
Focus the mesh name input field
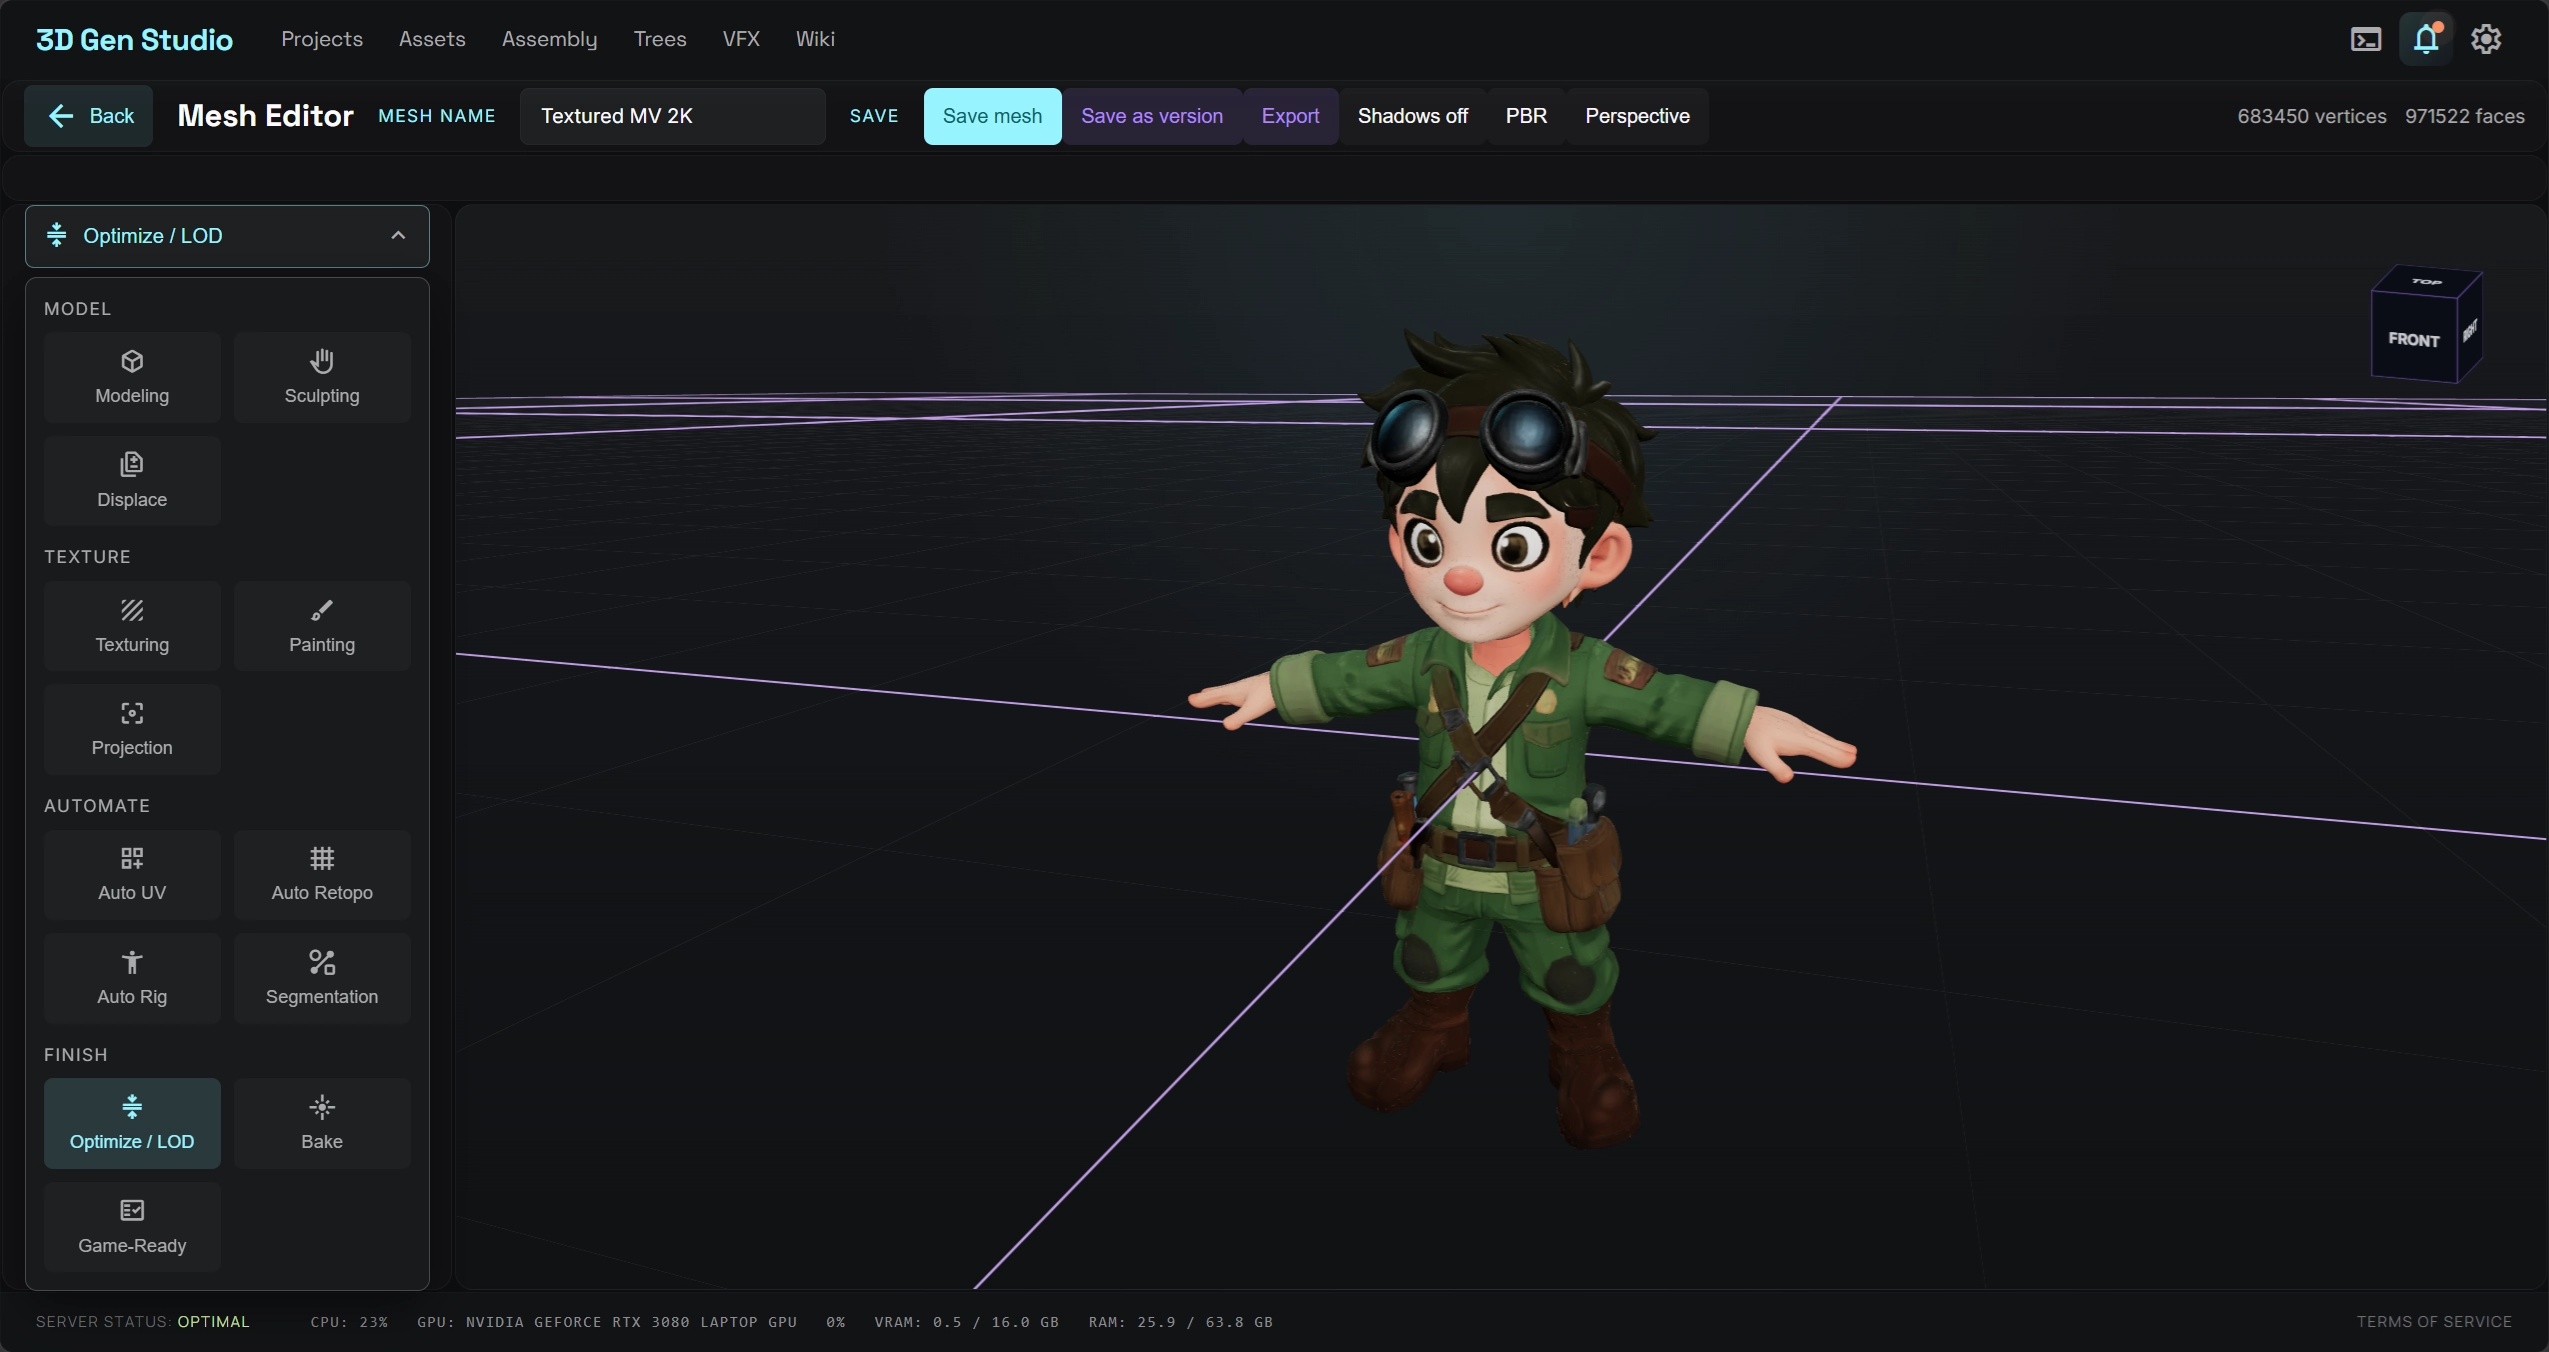pyautogui.click(x=672, y=116)
